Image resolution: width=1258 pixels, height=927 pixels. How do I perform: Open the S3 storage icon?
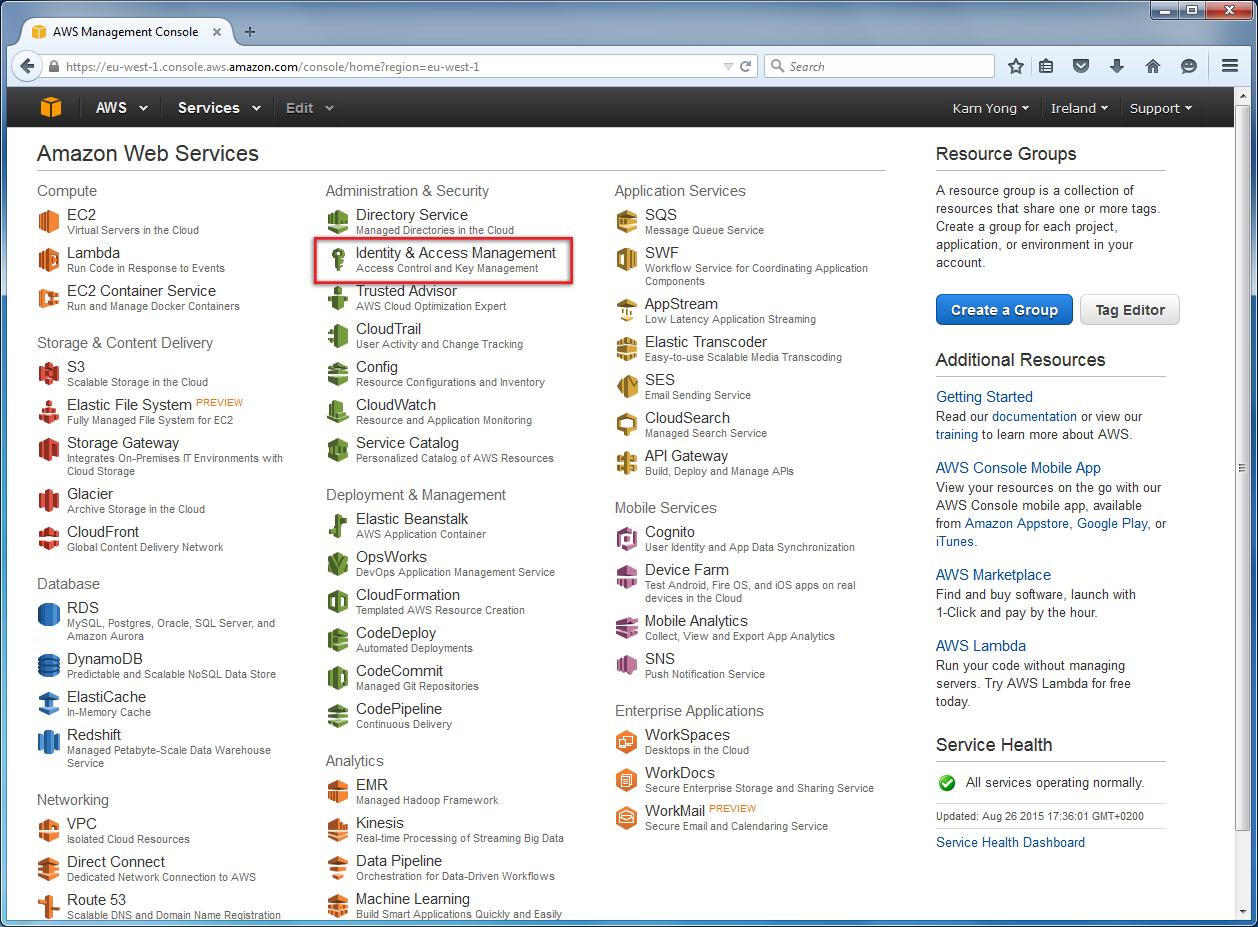(49, 373)
